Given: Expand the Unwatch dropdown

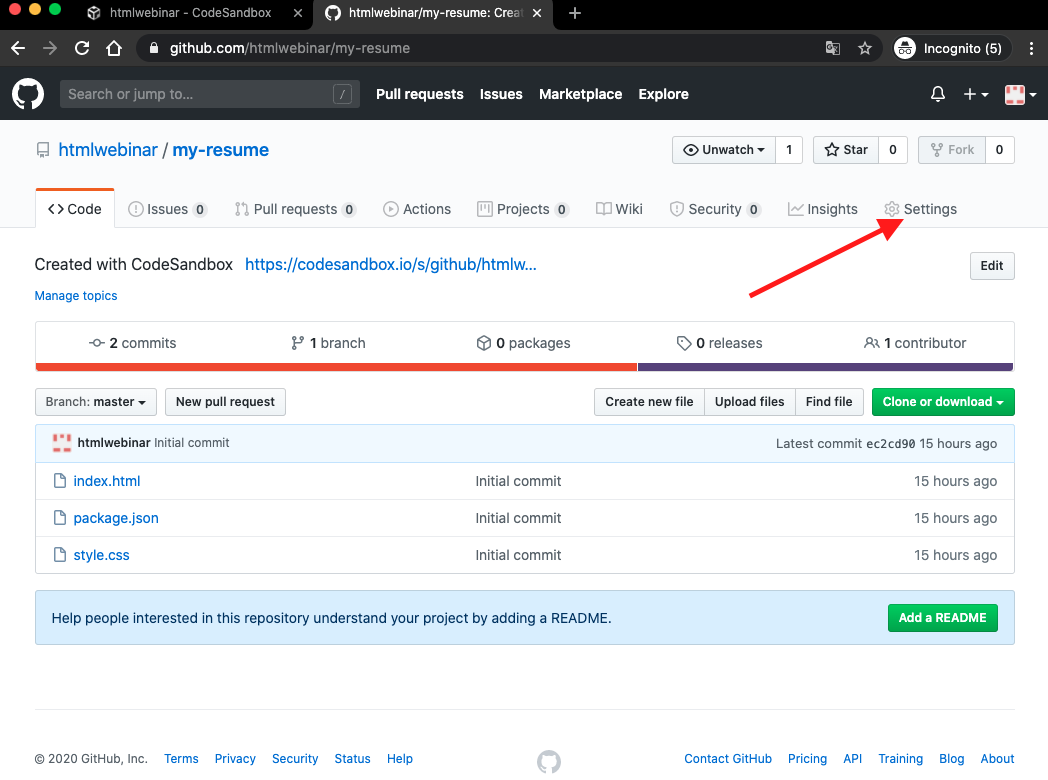Looking at the screenshot, I should [x=723, y=150].
